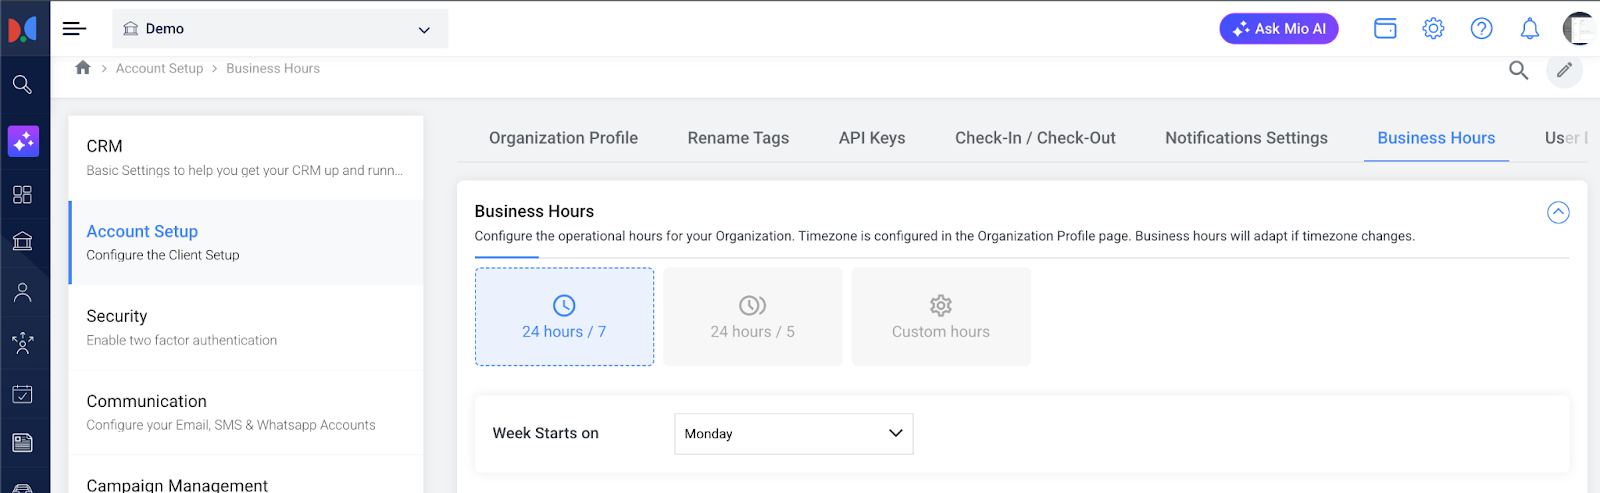Image resolution: width=1600 pixels, height=493 pixels.
Task: Open the hamburger menu icon
Action: tap(74, 29)
